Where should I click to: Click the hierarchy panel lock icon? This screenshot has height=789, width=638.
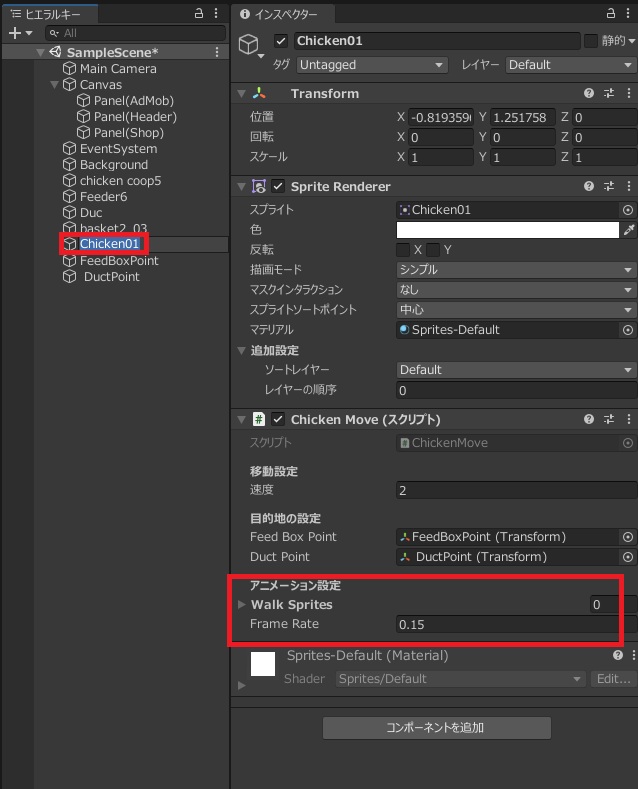pos(198,13)
